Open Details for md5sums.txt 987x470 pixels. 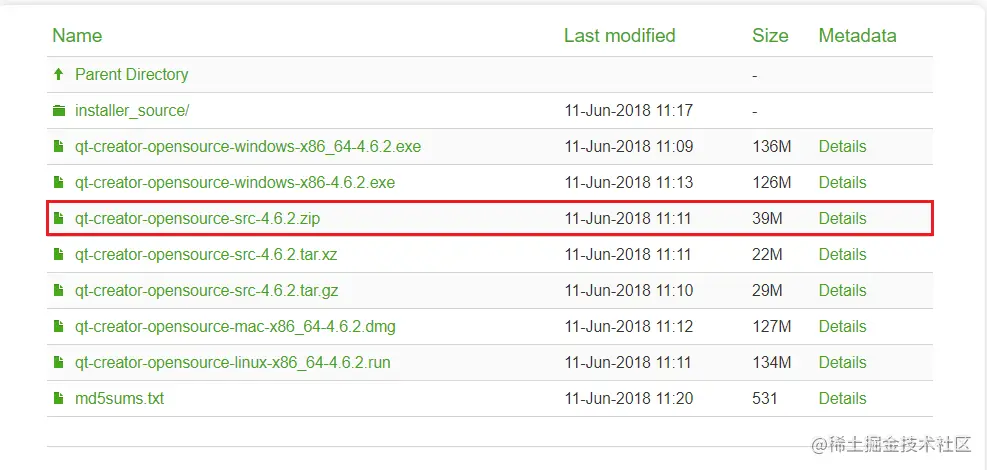pos(842,398)
